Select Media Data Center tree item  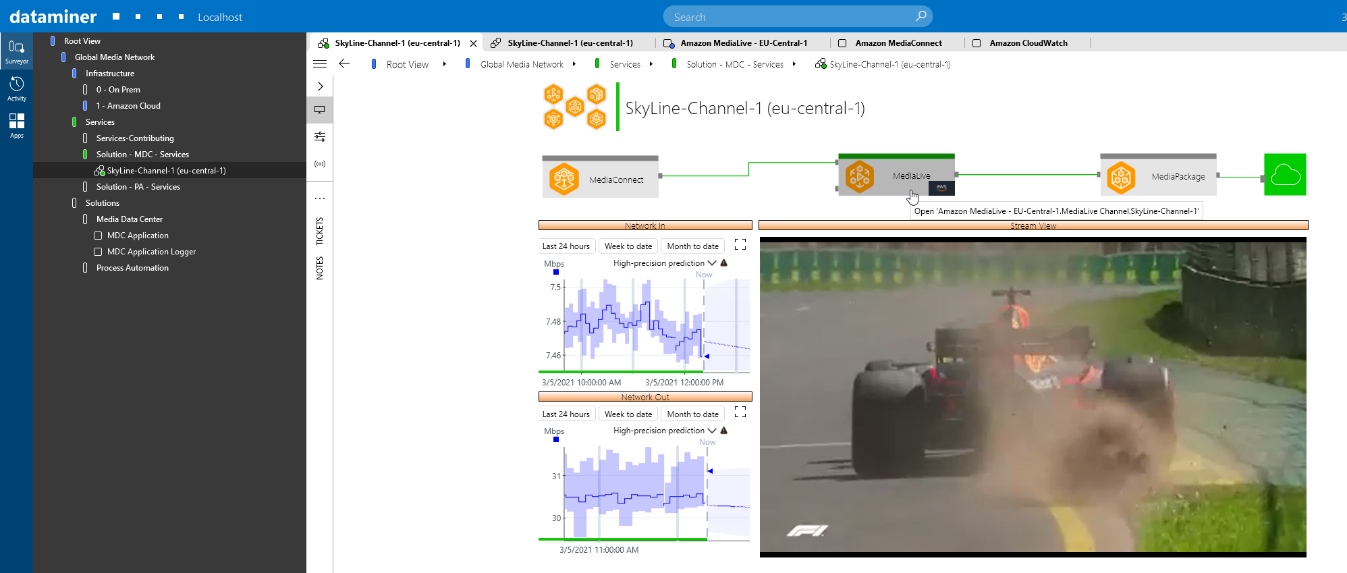pos(129,219)
